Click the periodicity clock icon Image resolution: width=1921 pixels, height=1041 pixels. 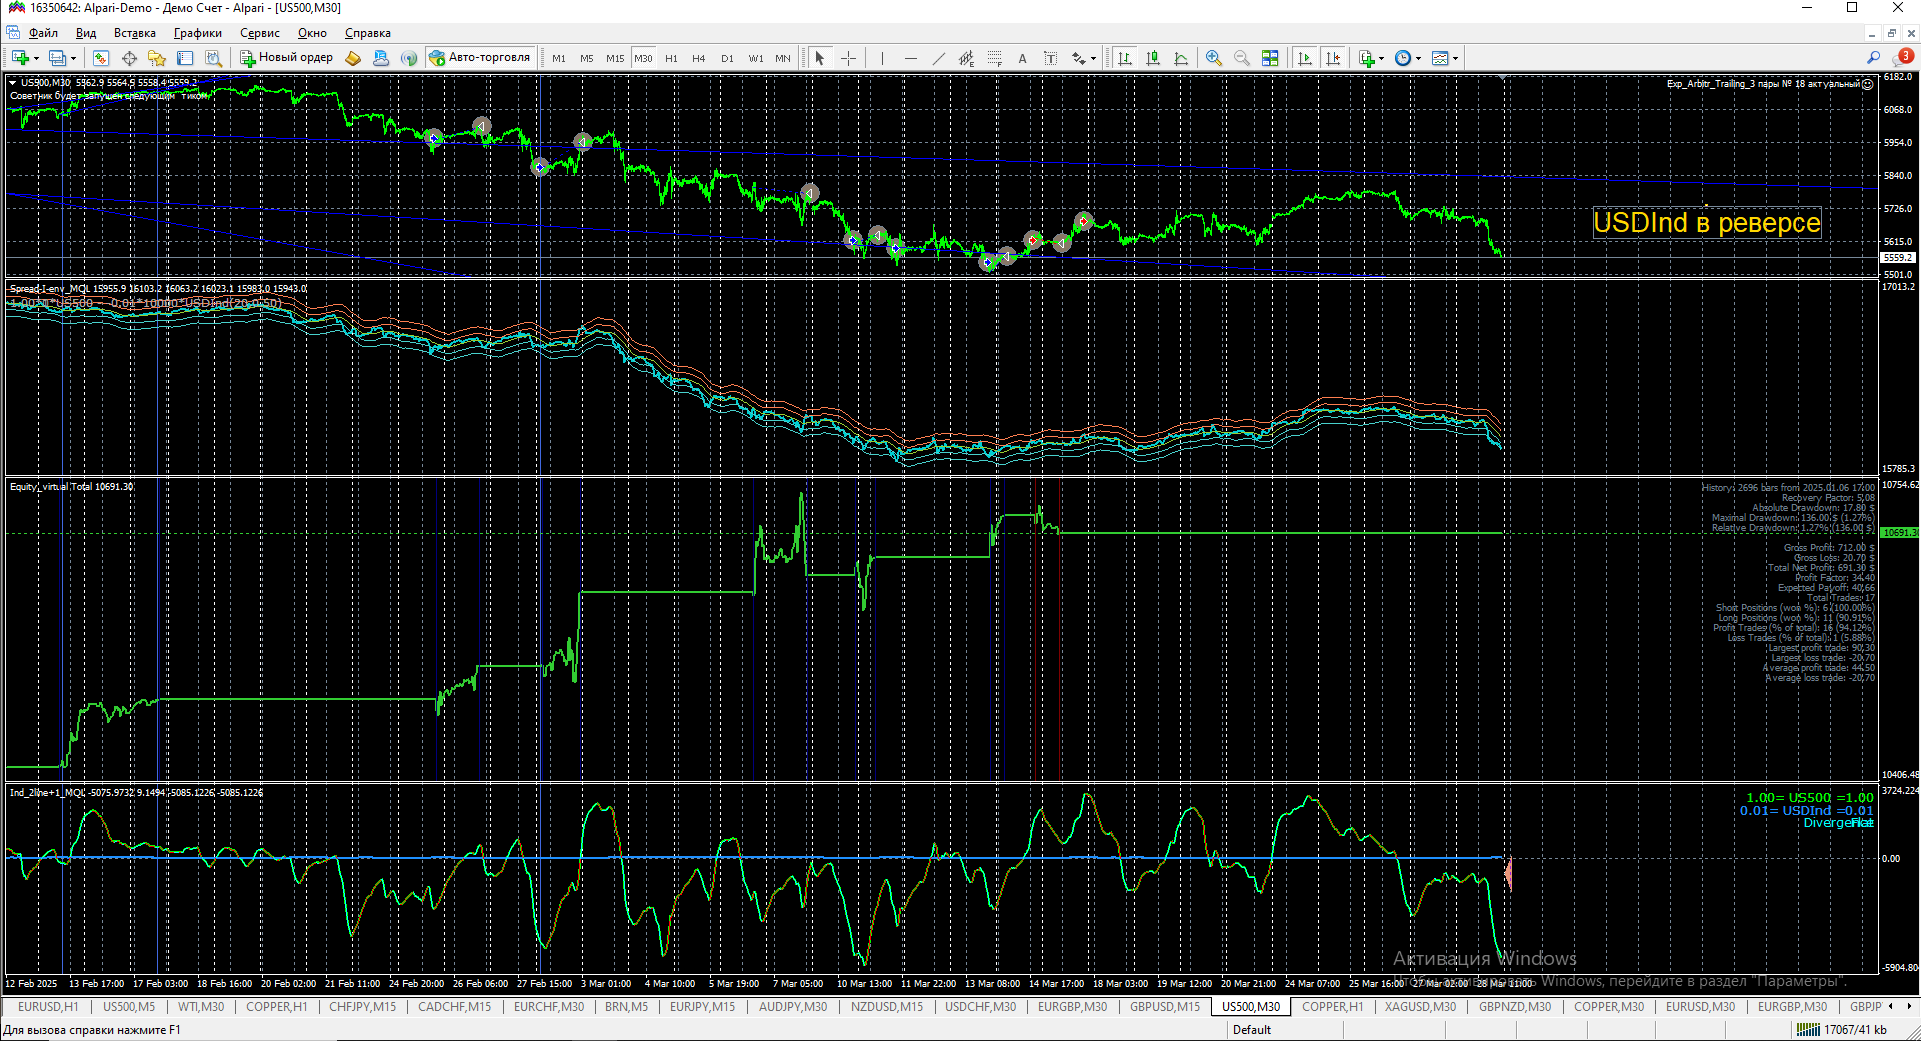point(1403,58)
